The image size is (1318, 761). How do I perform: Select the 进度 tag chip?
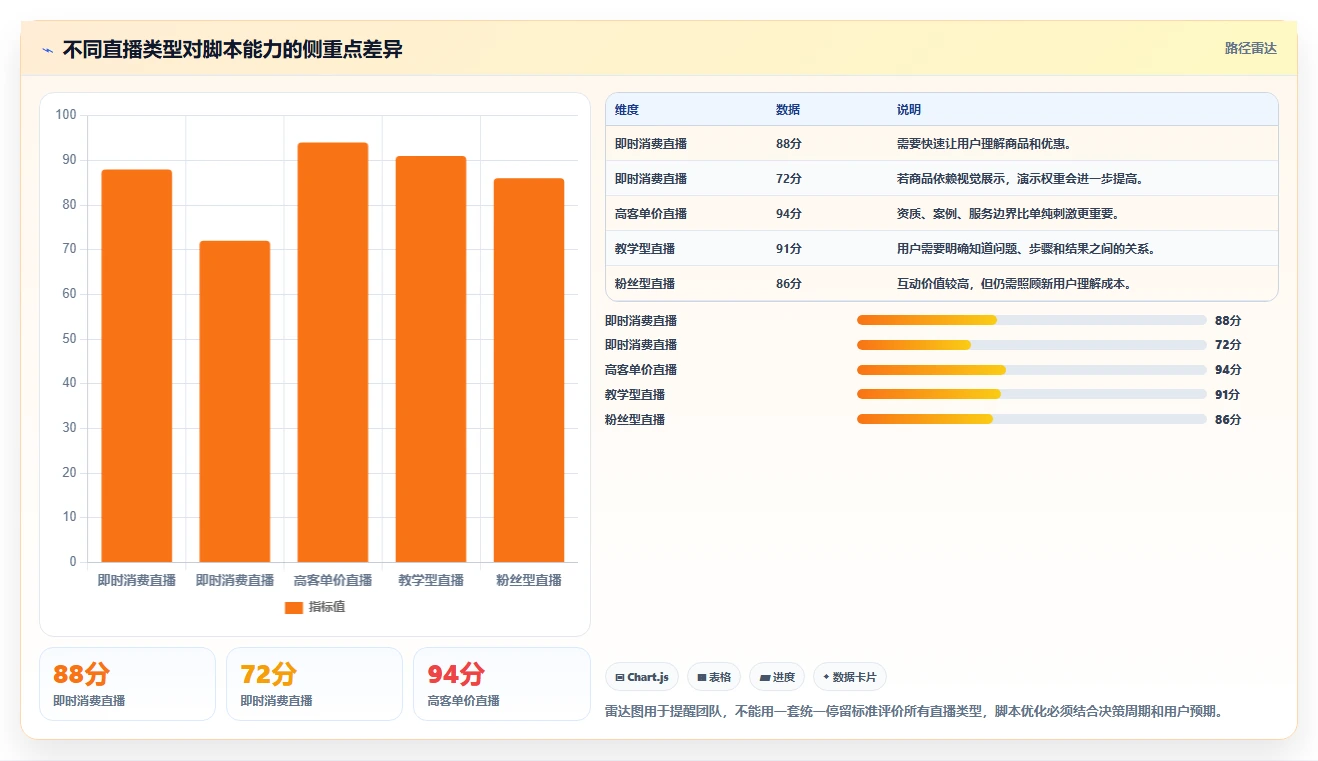pyautogui.click(x=777, y=677)
